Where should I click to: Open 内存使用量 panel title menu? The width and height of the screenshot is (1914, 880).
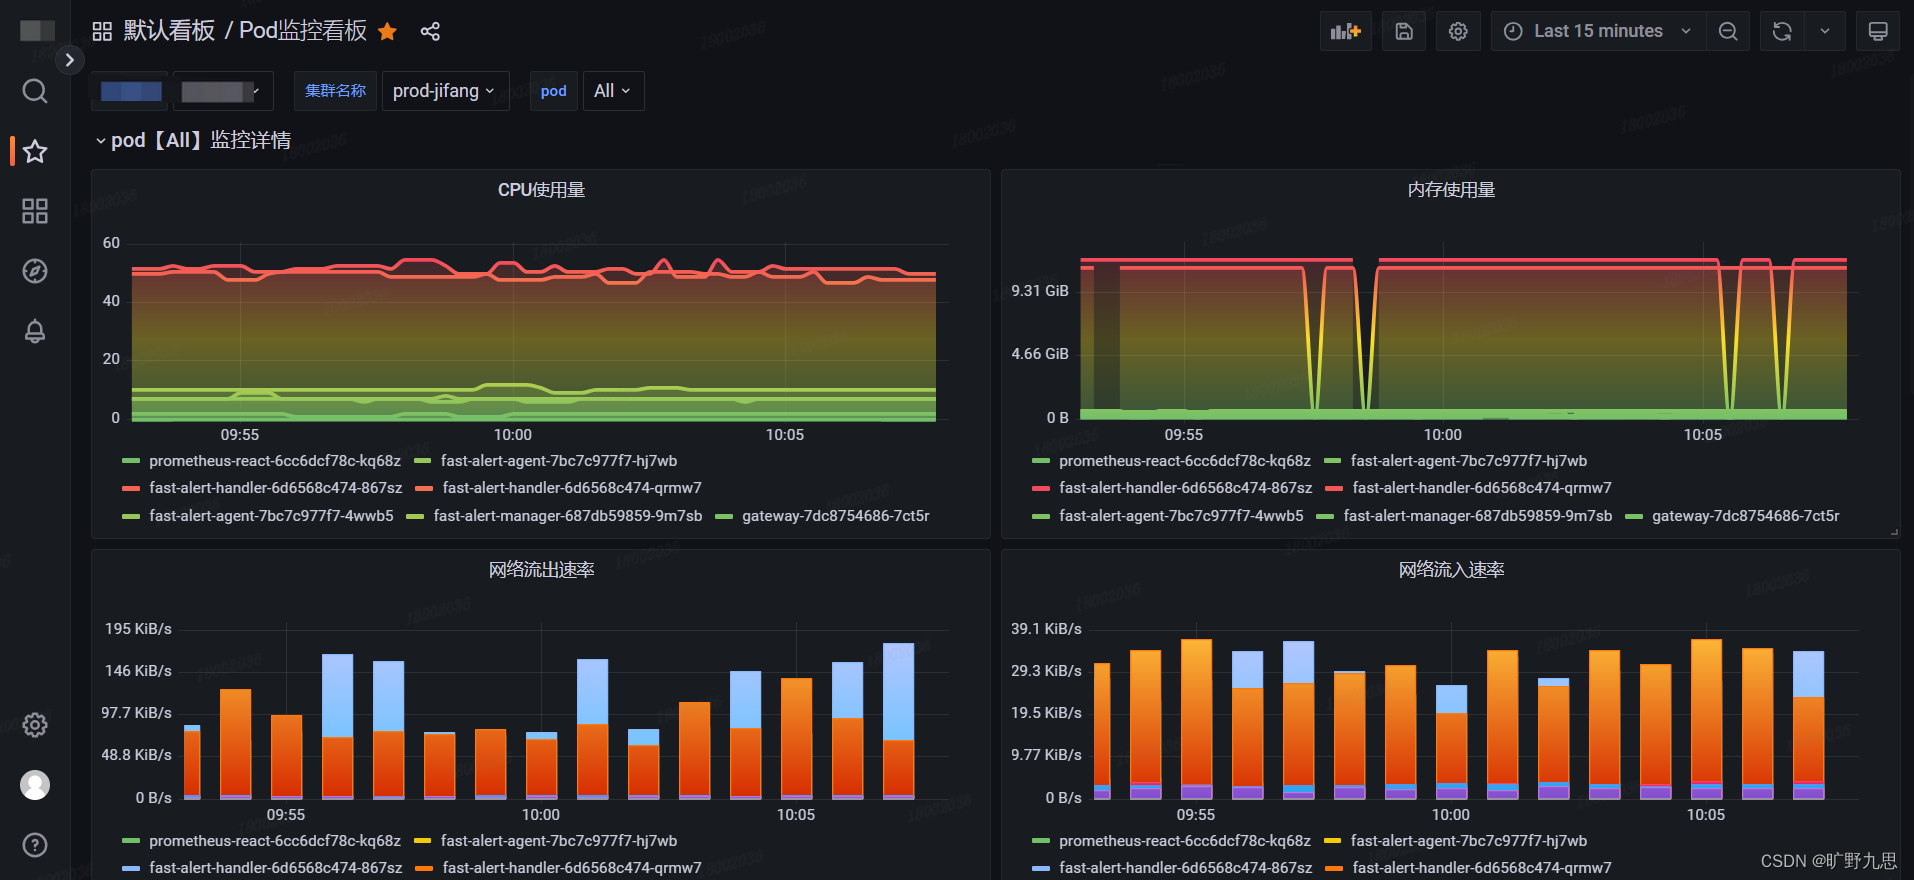pyautogui.click(x=1451, y=190)
